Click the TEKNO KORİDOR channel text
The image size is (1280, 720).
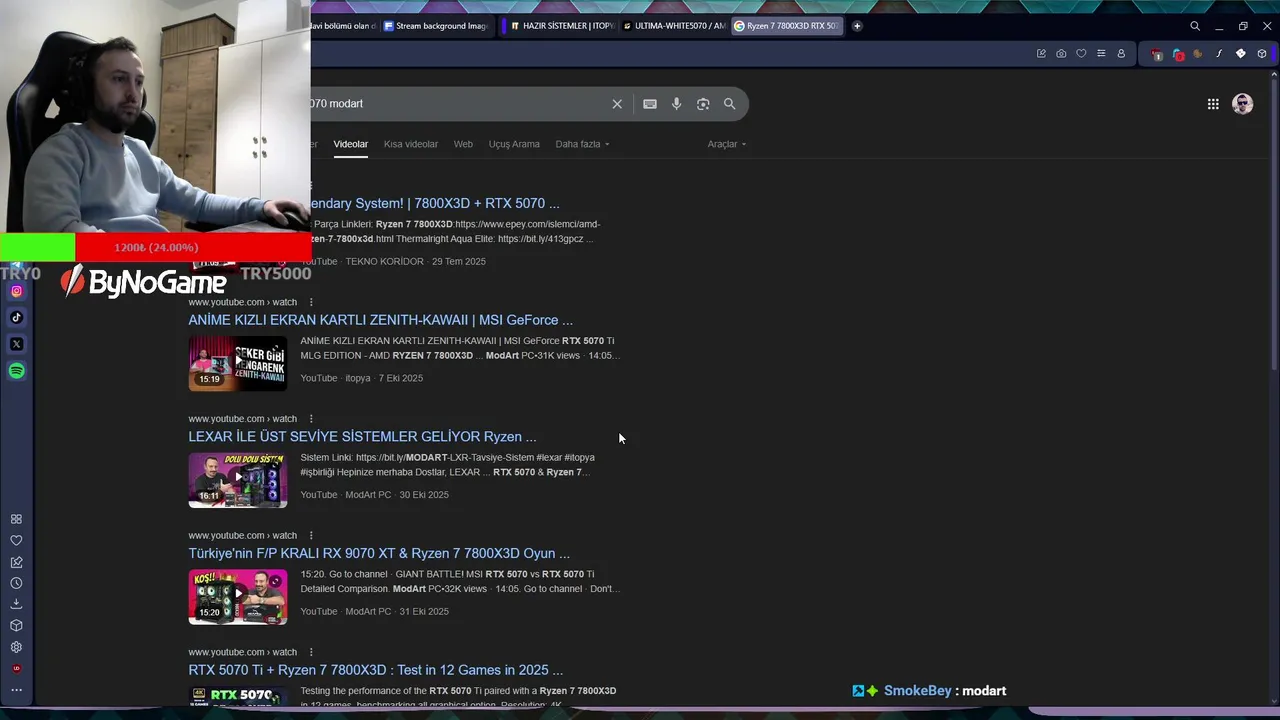(384, 262)
